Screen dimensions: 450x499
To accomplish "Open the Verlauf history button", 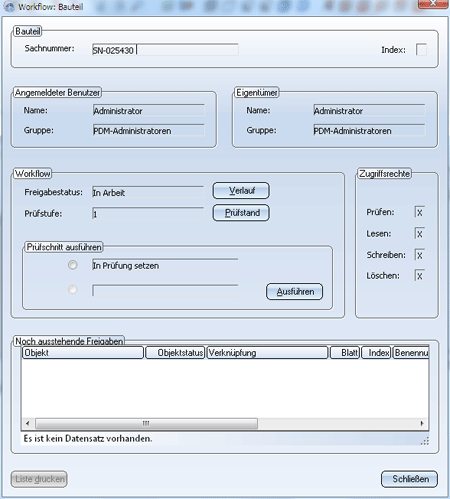I will click(x=241, y=191).
